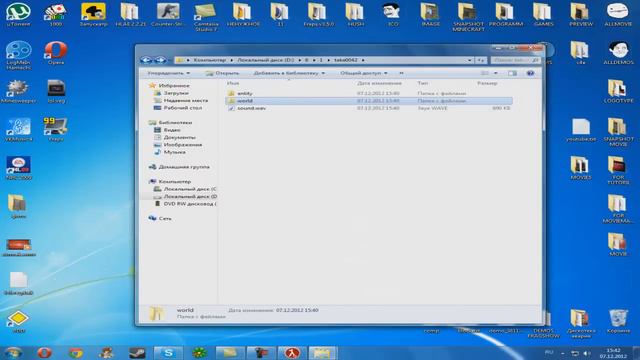Open the LOGOTYPE desktop folder
Viewport: 640px width, 360px height.
click(618, 91)
